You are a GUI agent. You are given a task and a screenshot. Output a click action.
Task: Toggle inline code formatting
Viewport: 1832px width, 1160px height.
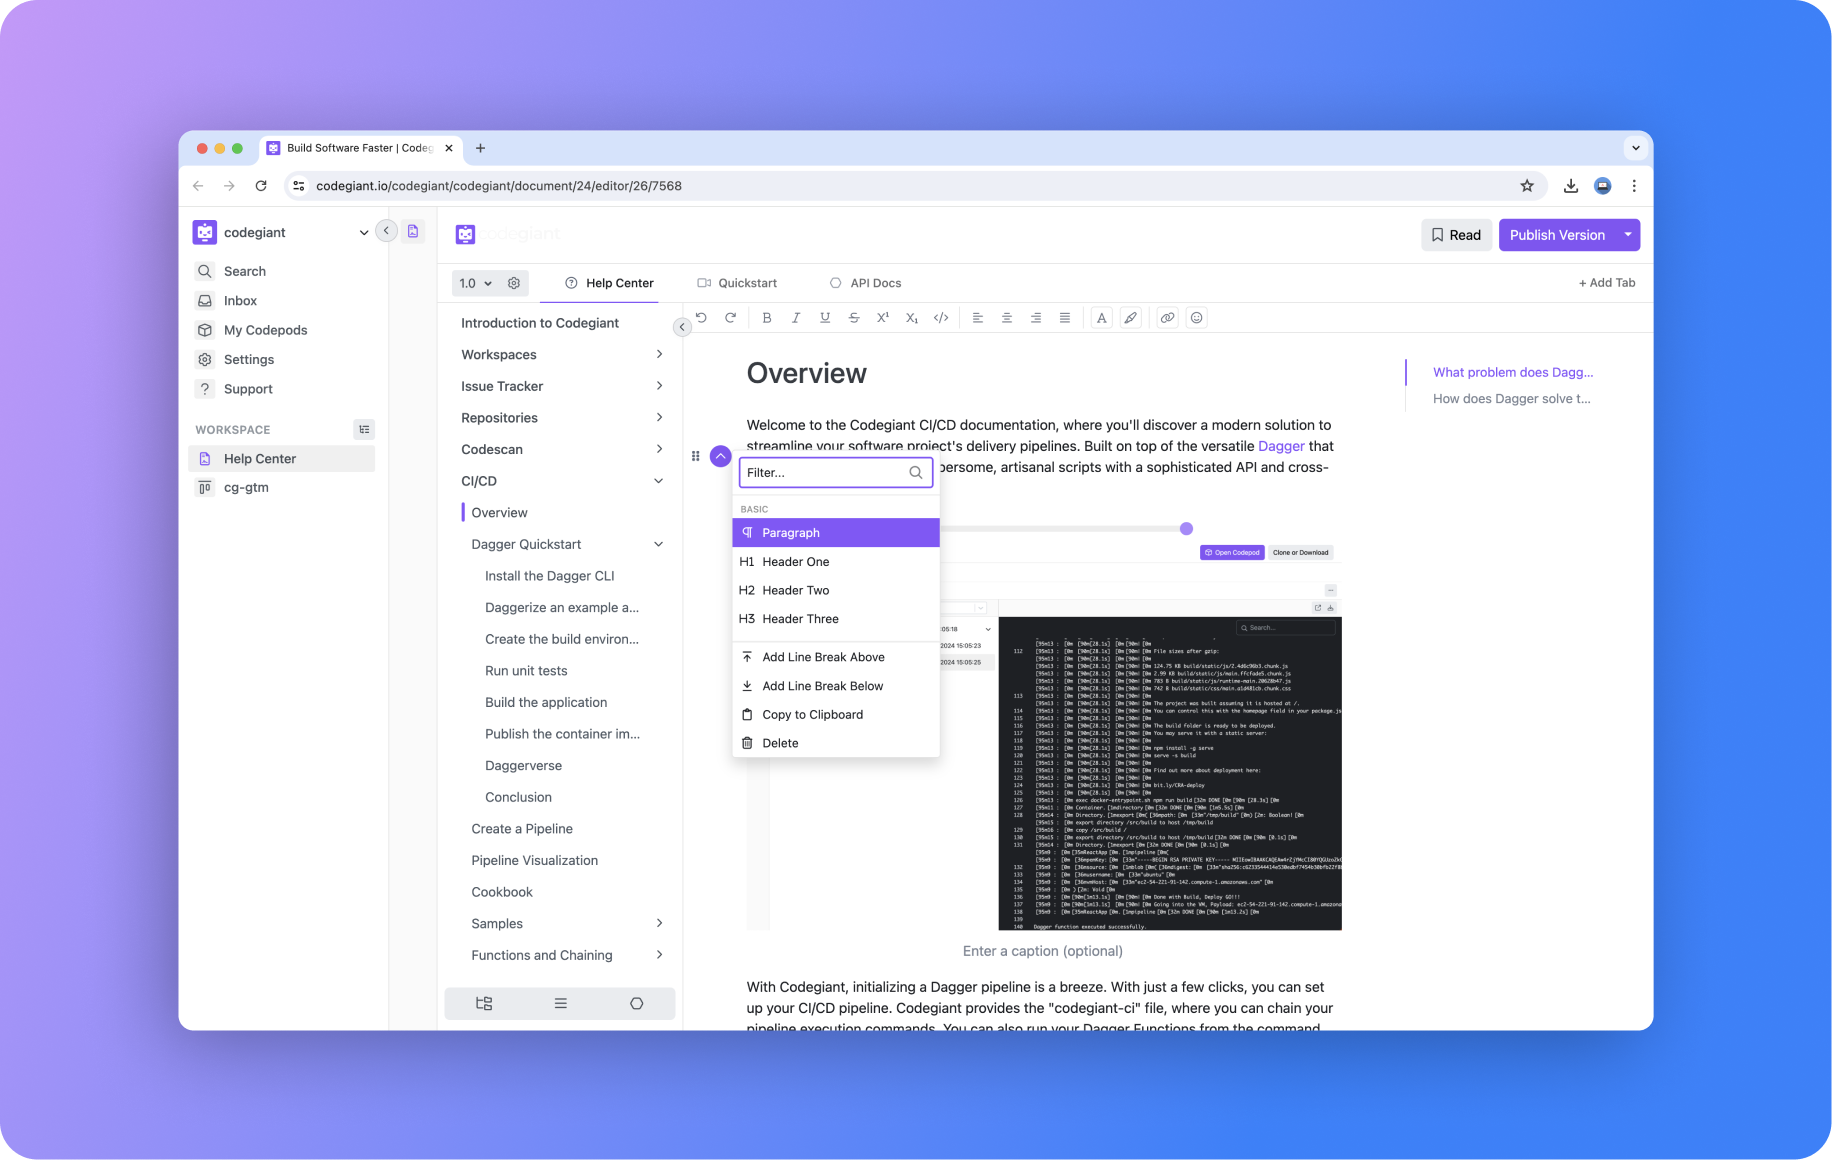(x=941, y=318)
